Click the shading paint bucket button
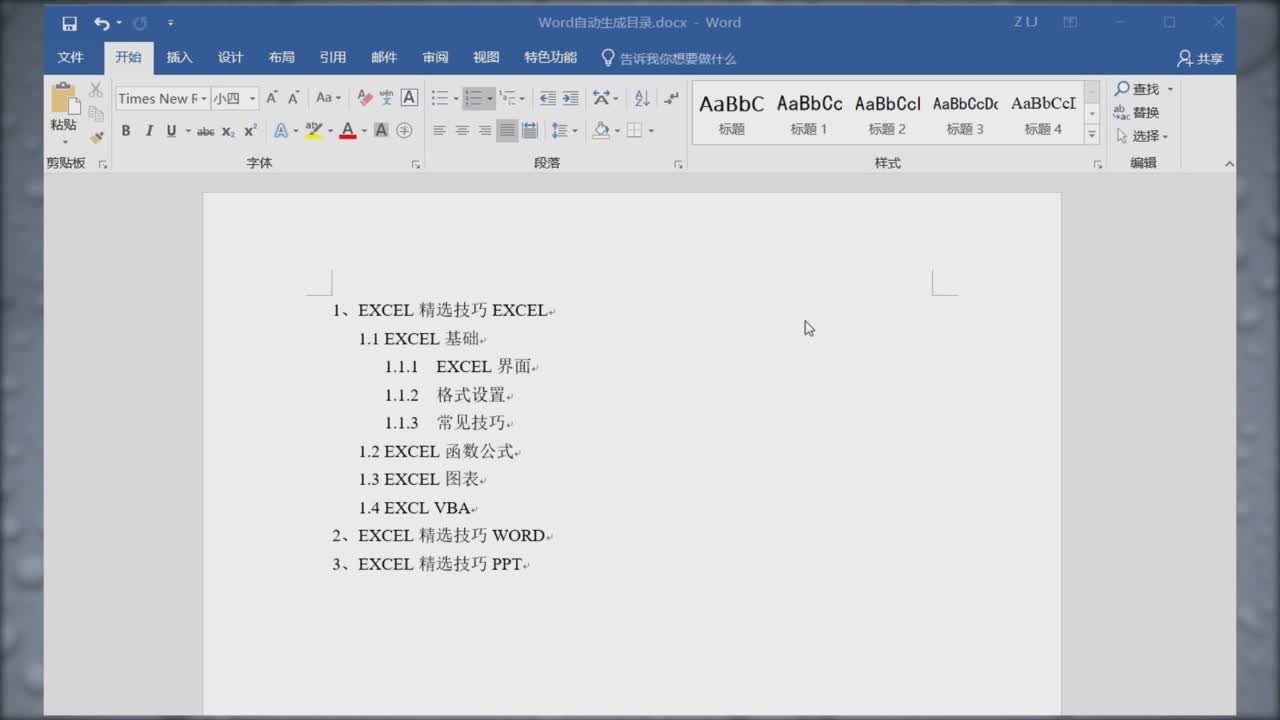Image resolution: width=1280 pixels, height=720 pixels. tap(601, 131)
